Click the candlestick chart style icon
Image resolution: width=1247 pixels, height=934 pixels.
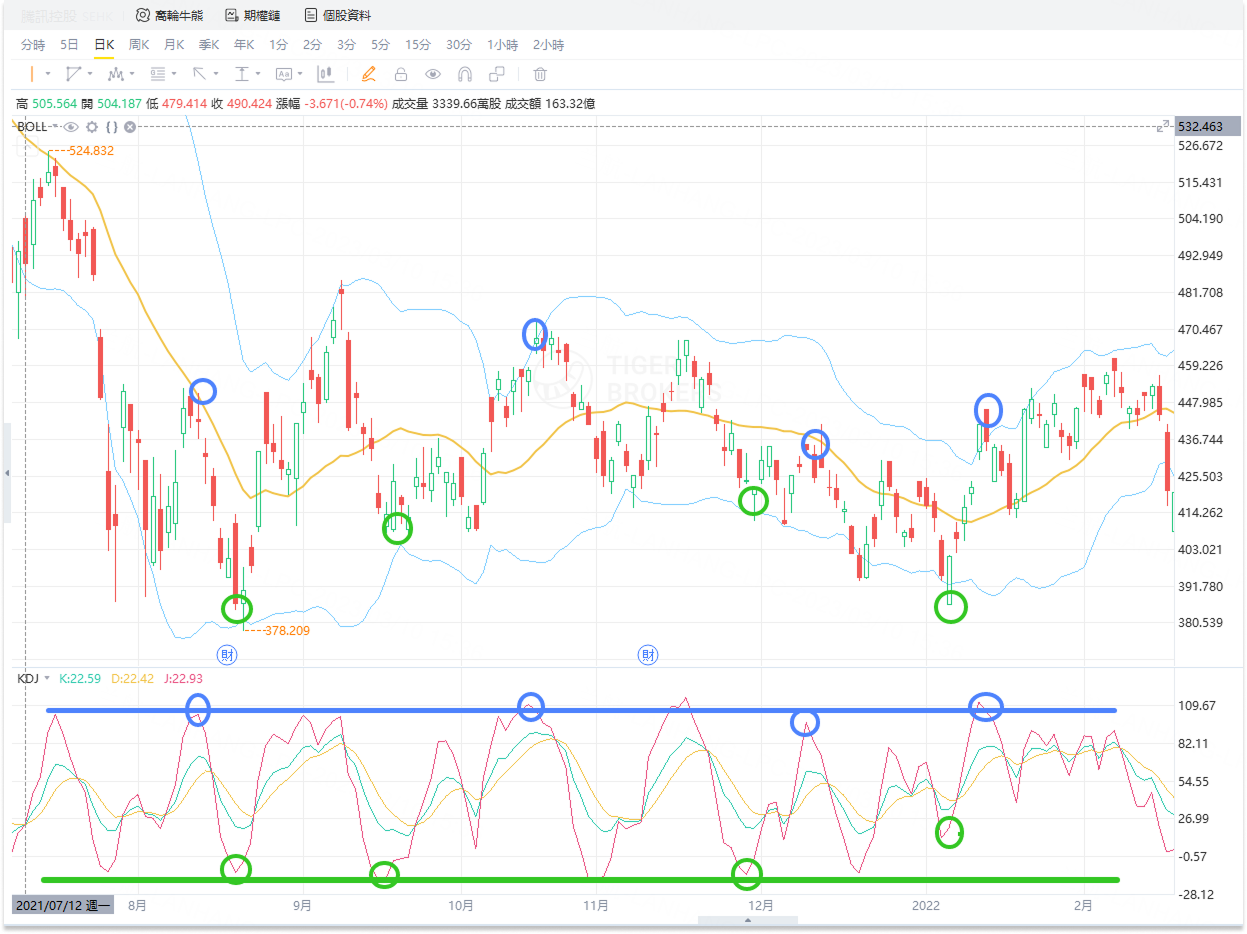(x=325, y=74)
